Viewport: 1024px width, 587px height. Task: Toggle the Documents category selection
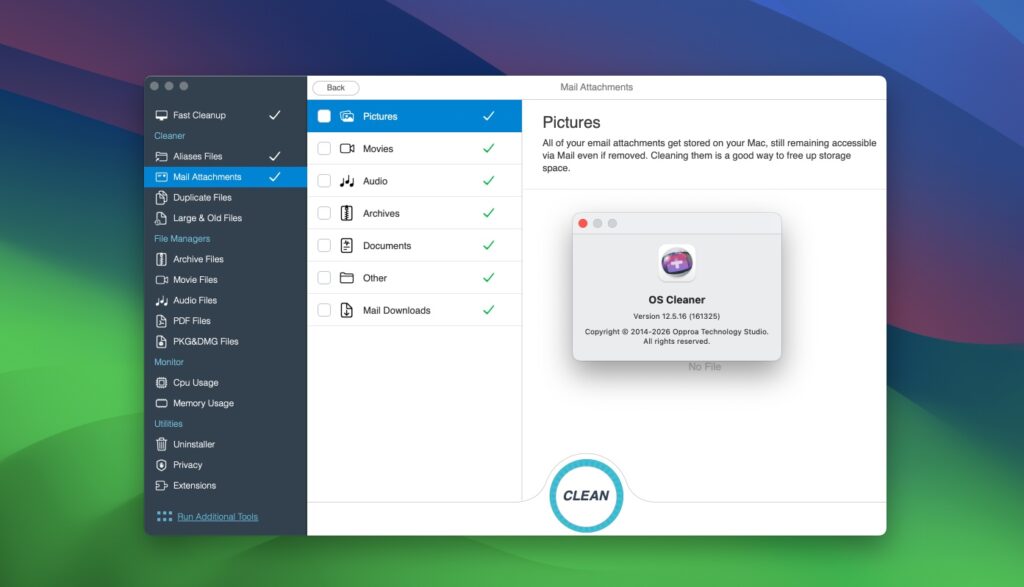[324, 245]
